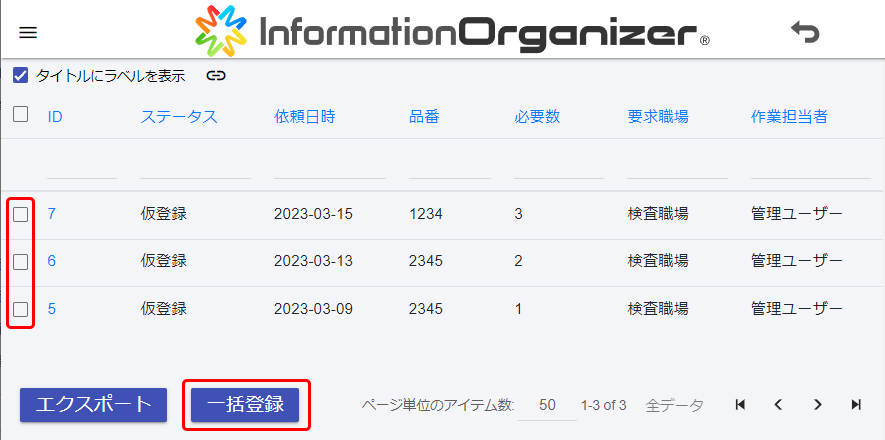Sort by the ステータス column header
Image resolution: width=885 pixels, height=440 pixels.
[179, 116]
